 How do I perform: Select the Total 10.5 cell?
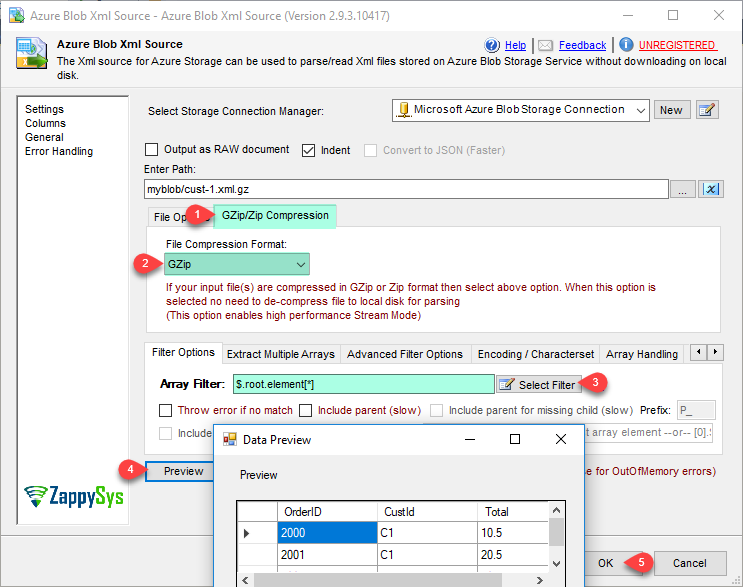click(x=513, y=533)
